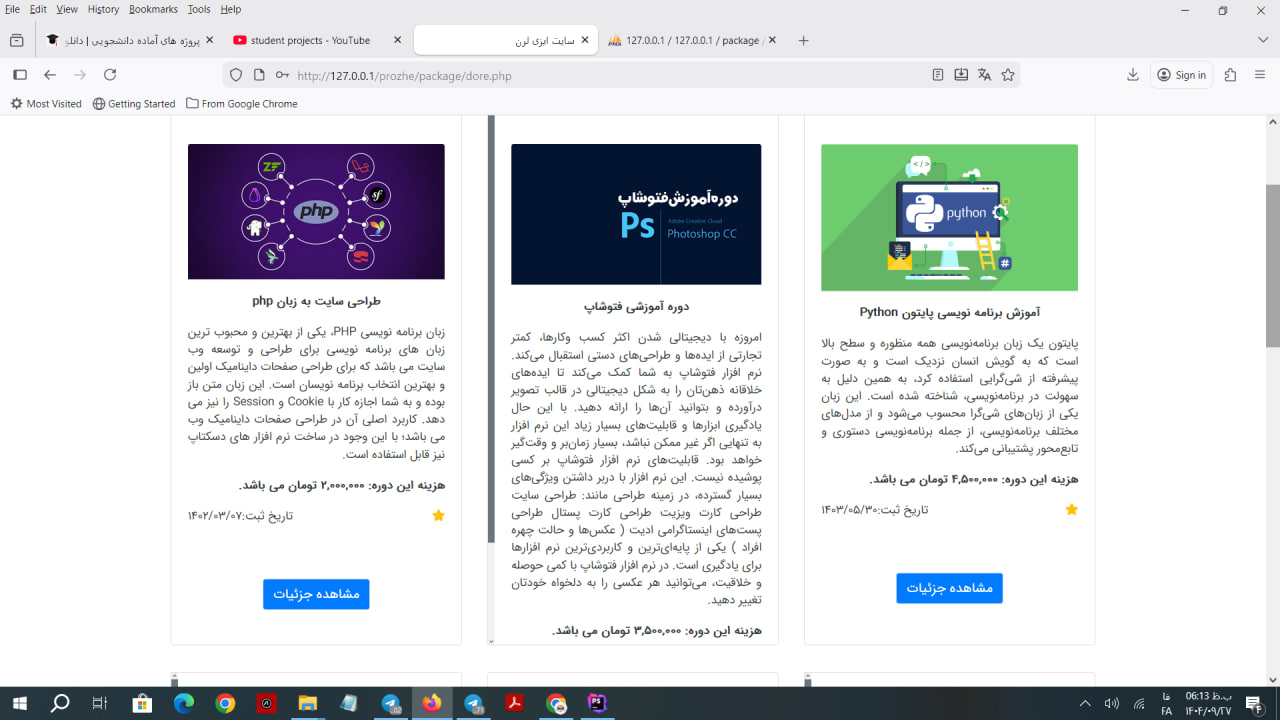Screen dimensions: 1280x720
Task: Switch to the student projects YouTube tab
Action: [x=310, y=40]
